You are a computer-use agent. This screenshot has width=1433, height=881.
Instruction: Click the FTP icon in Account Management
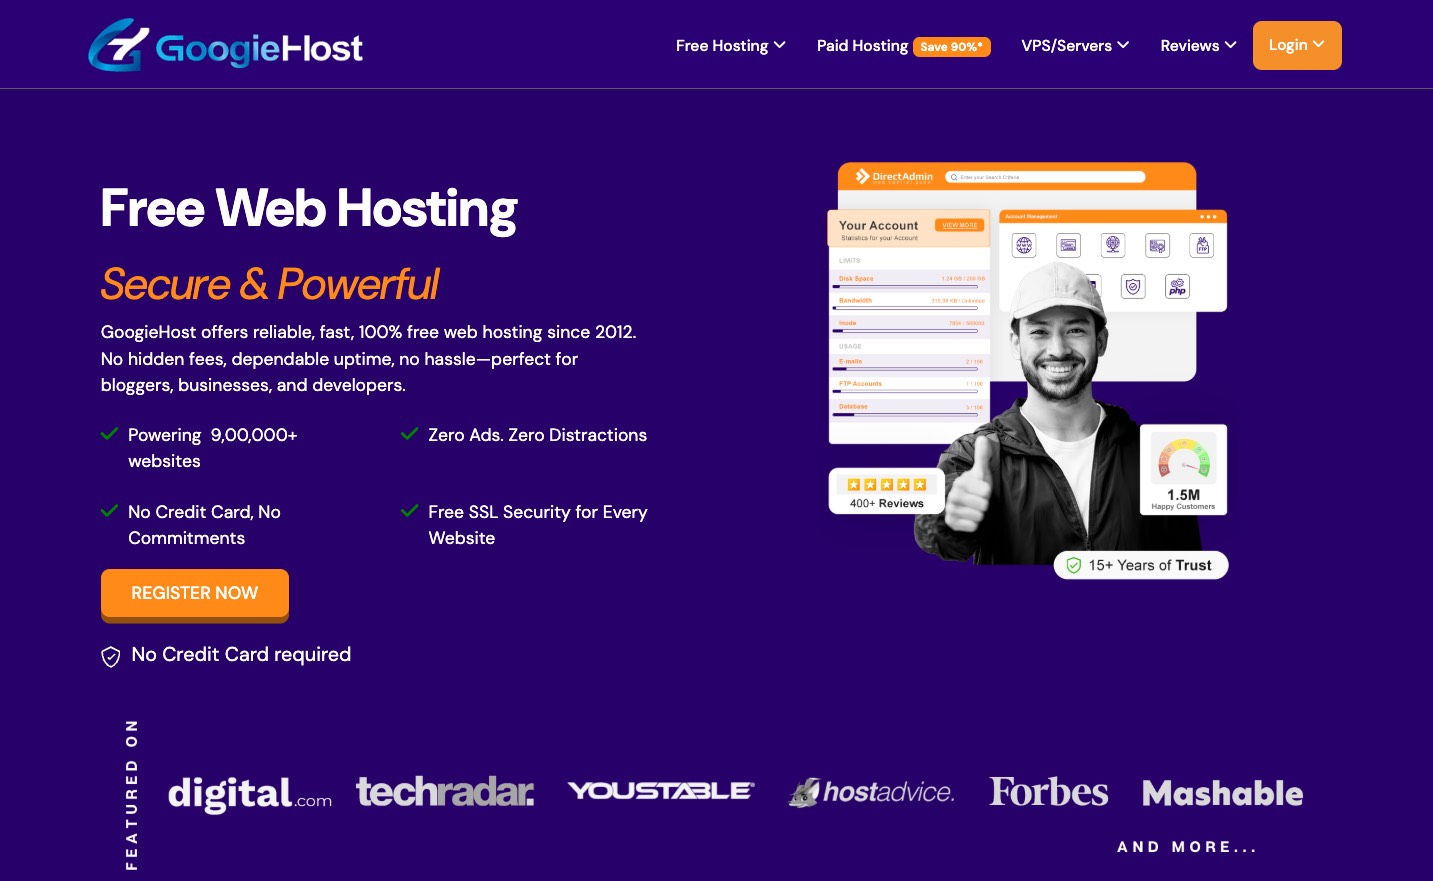coord(1203,245)
